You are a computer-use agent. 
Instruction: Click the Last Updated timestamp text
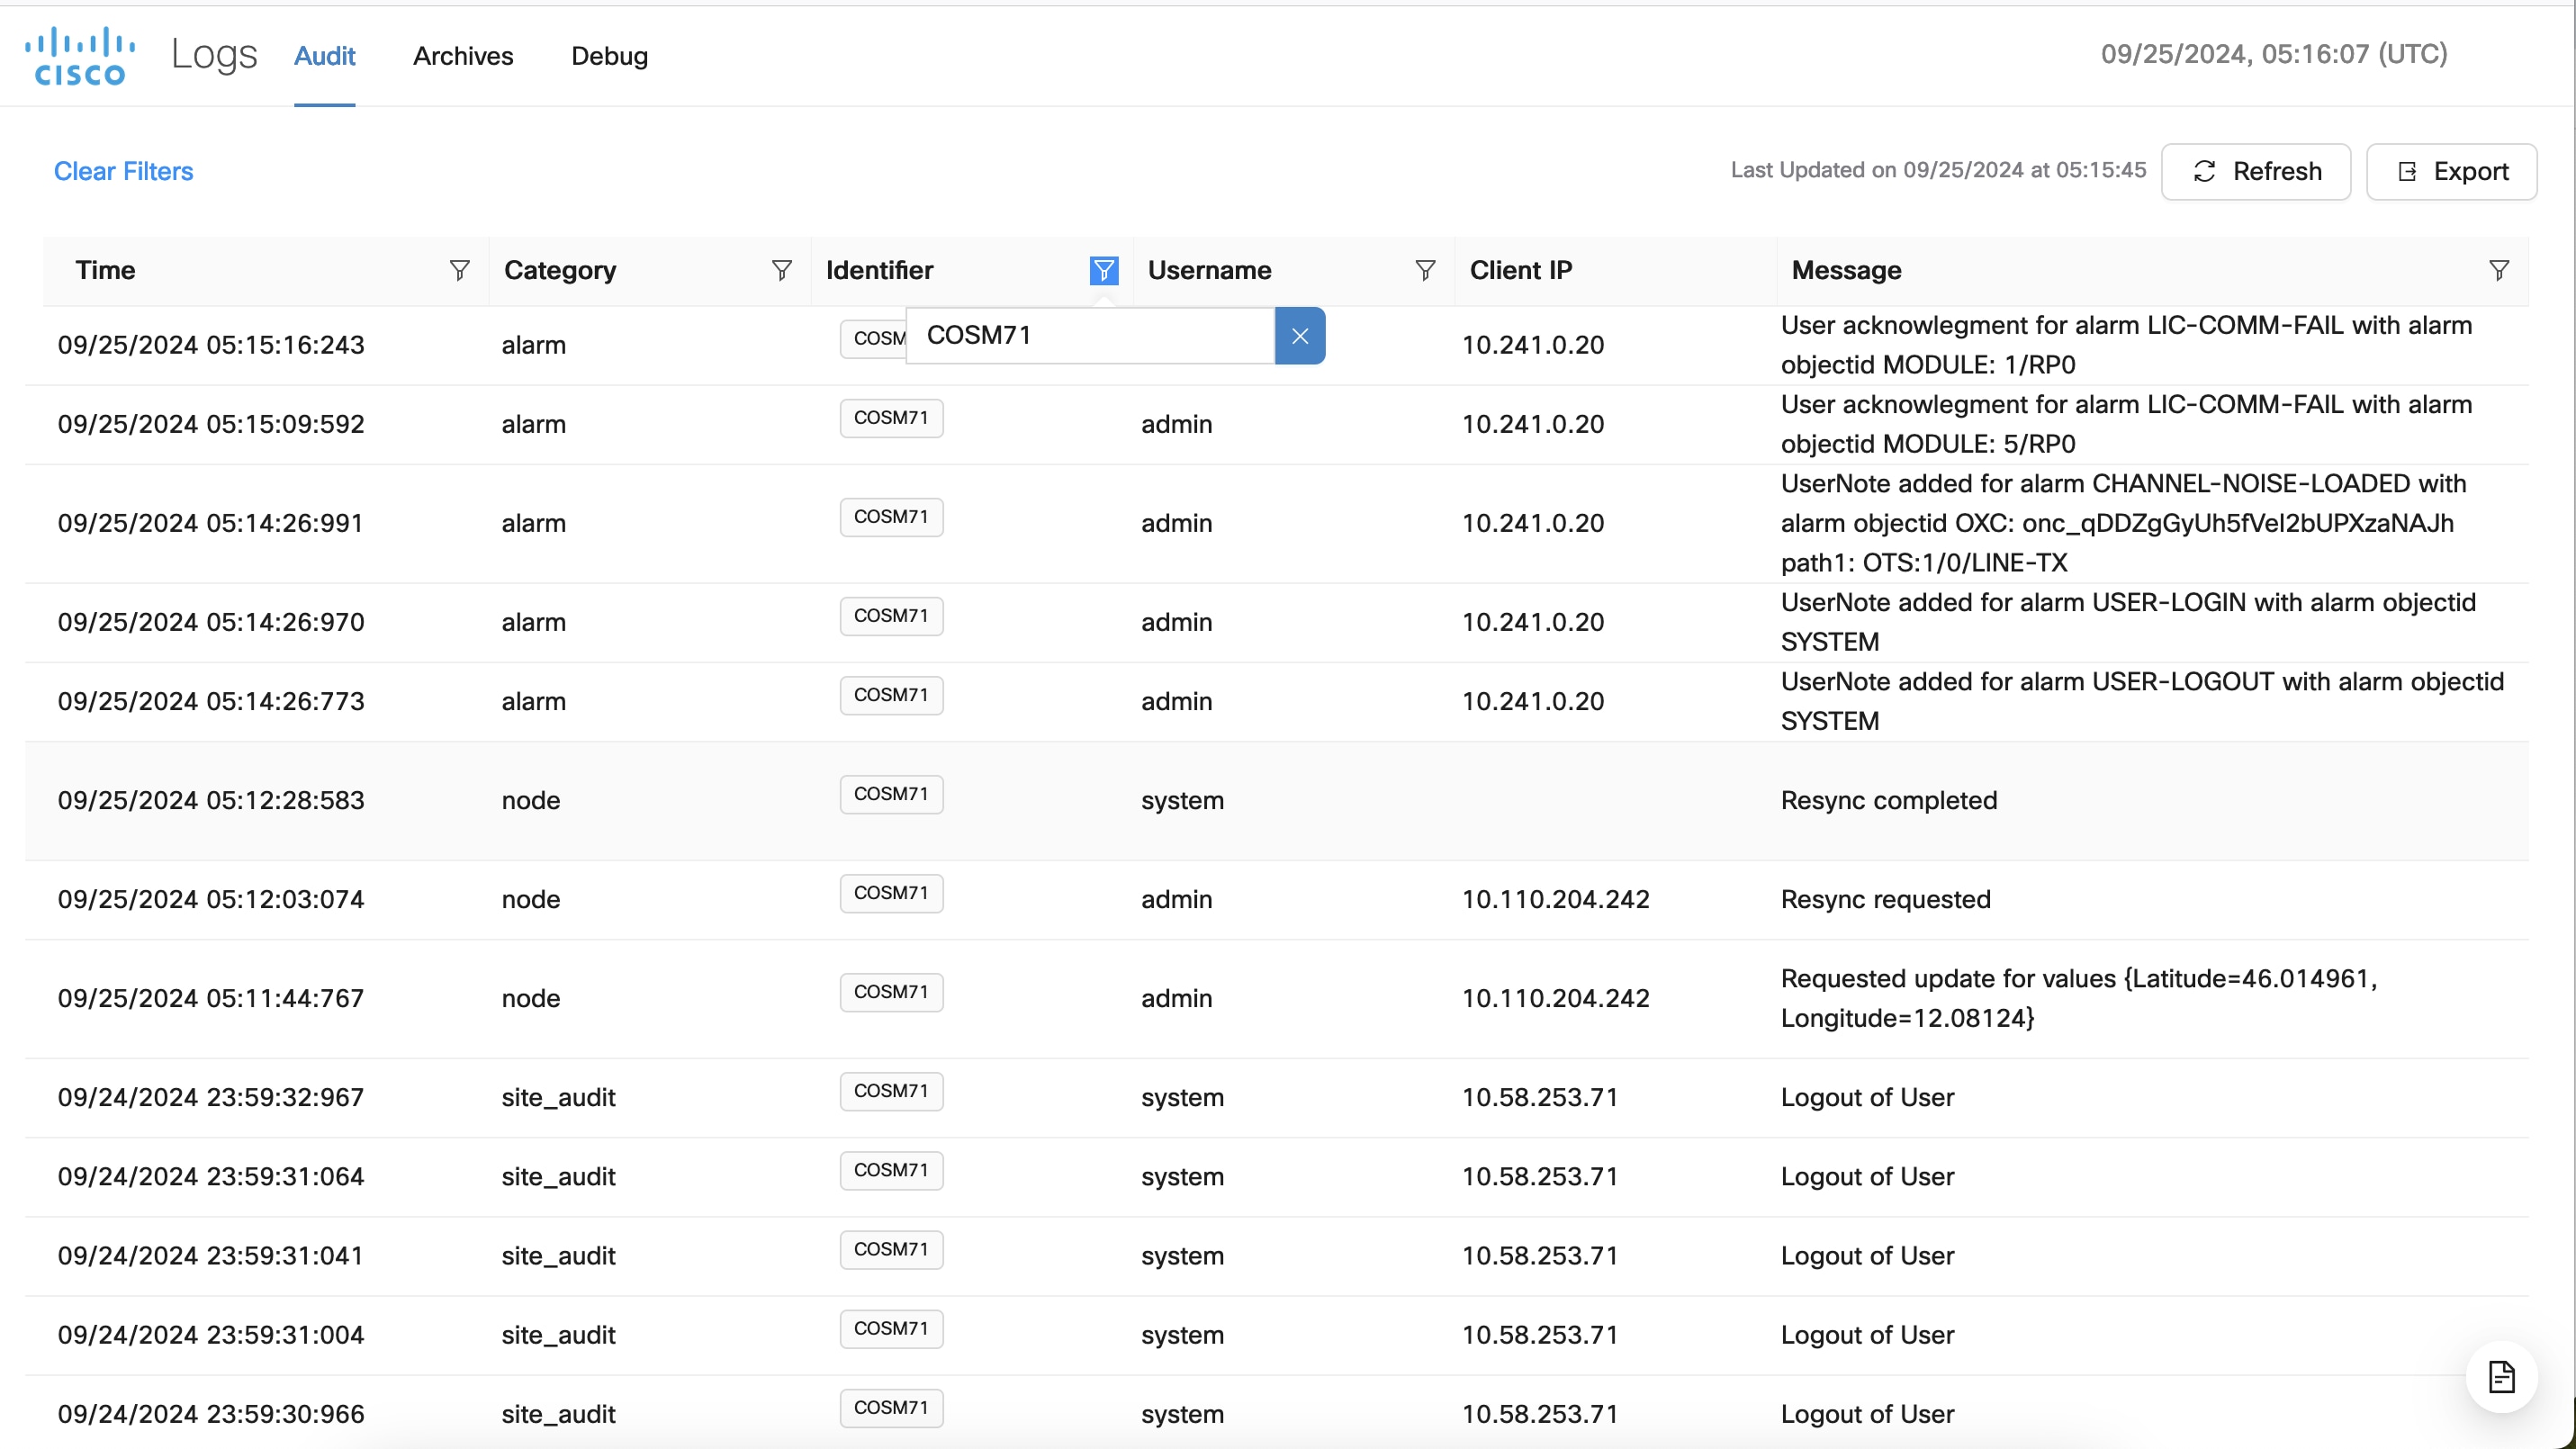(x=1938, y=170)
